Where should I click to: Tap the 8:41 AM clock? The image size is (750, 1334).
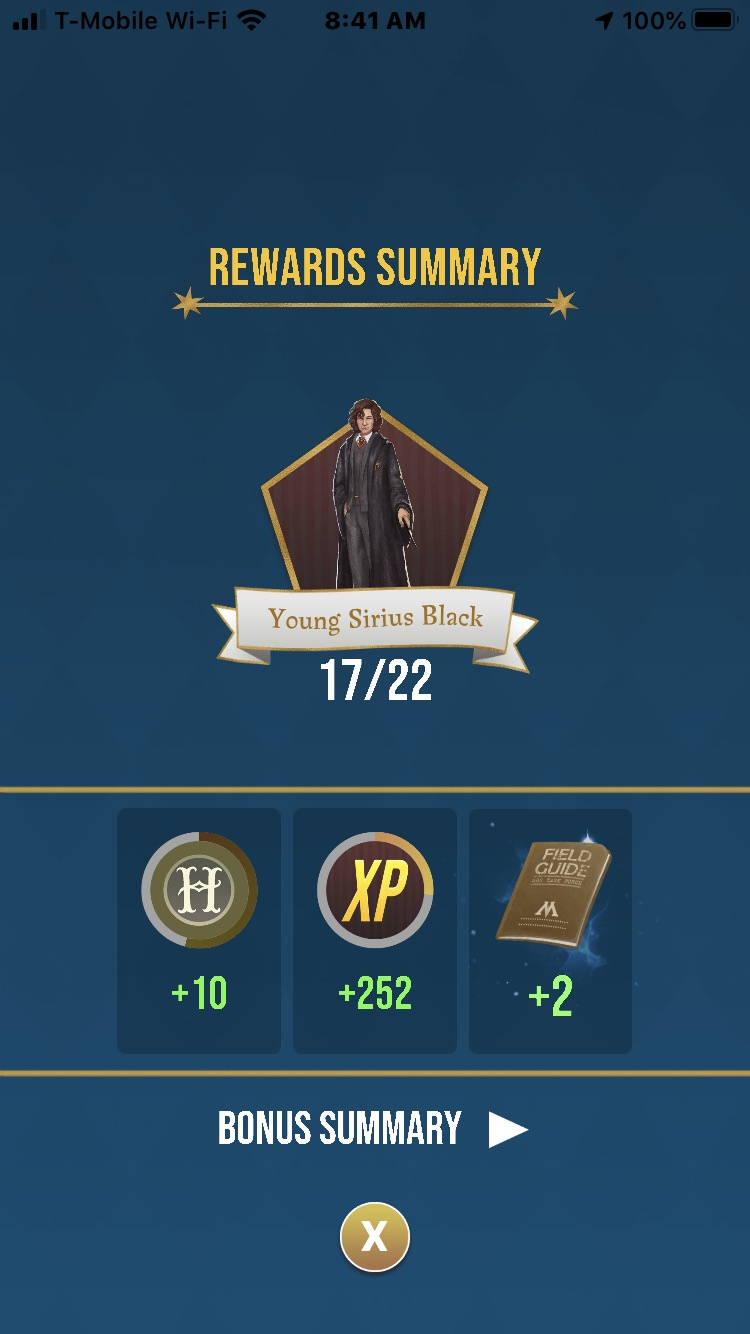tap(375, 20)
